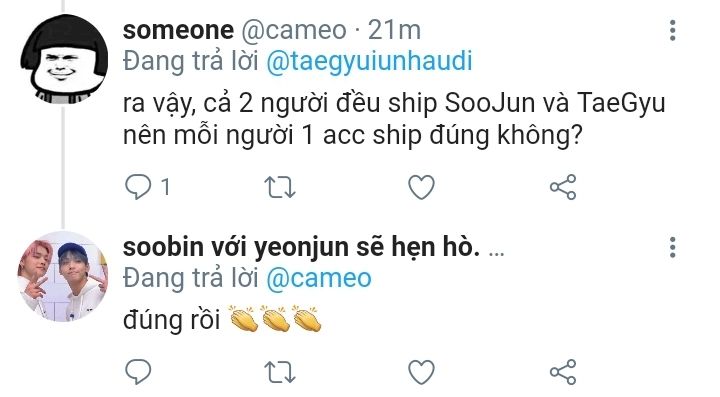
Task: Retweet the "đúng rồi" reply
Action: 280,372
